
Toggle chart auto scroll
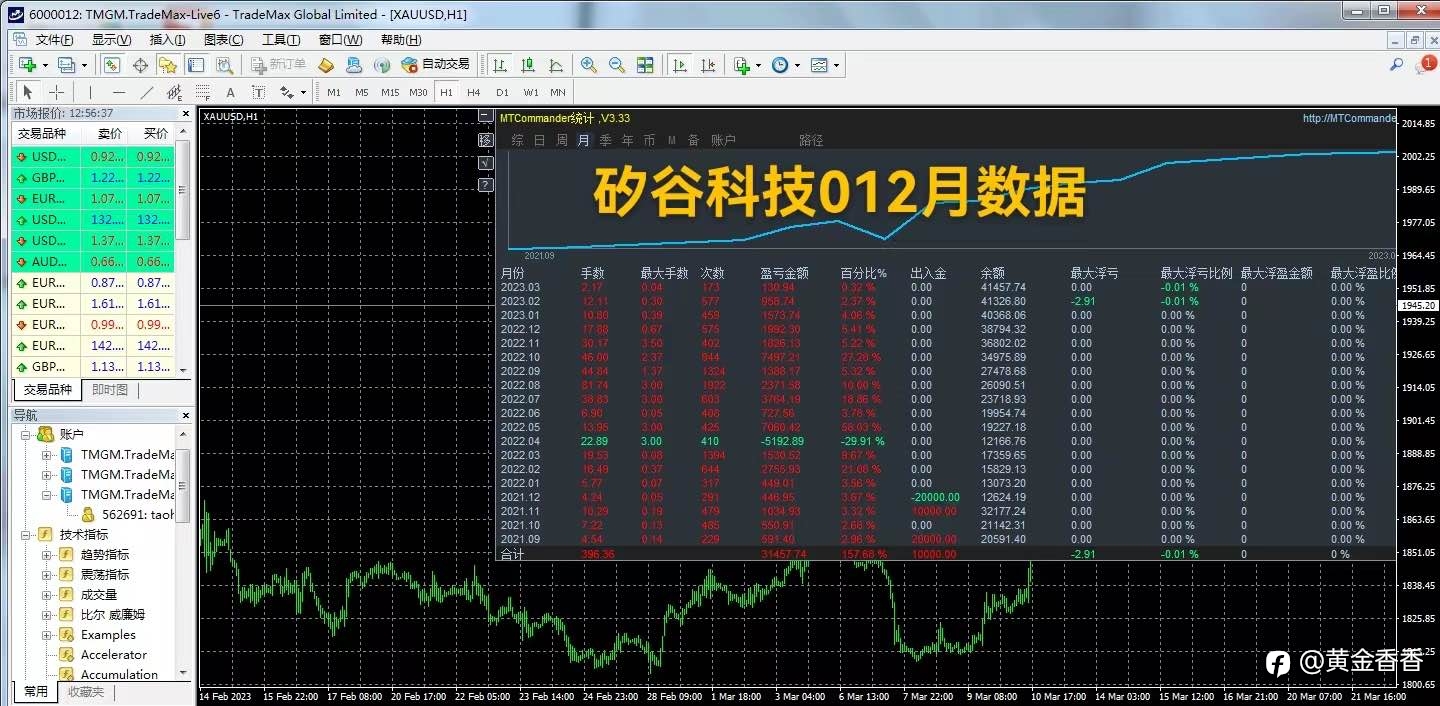680,65
